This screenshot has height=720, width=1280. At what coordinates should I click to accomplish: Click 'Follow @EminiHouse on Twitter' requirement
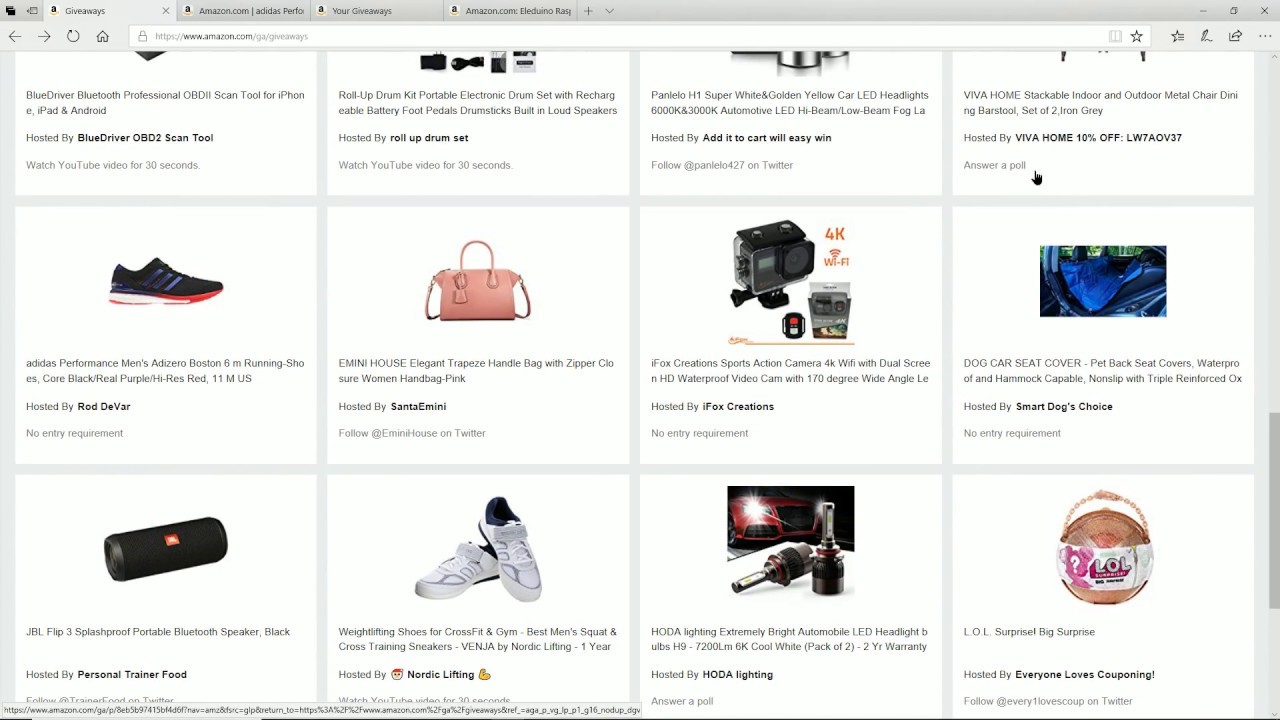pos(412,434)
